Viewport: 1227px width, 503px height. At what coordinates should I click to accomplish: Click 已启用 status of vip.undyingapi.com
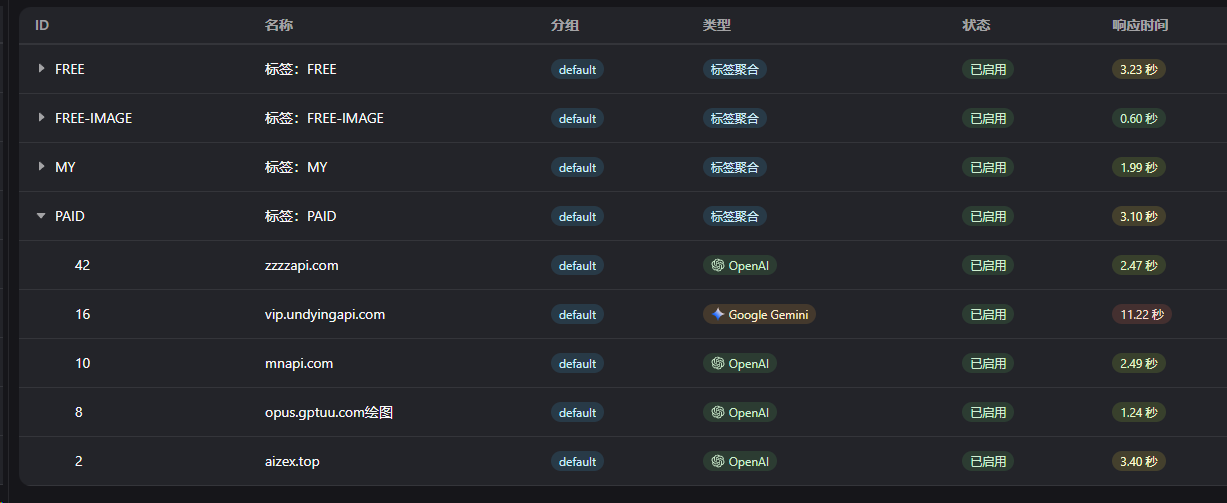point(988,315)
